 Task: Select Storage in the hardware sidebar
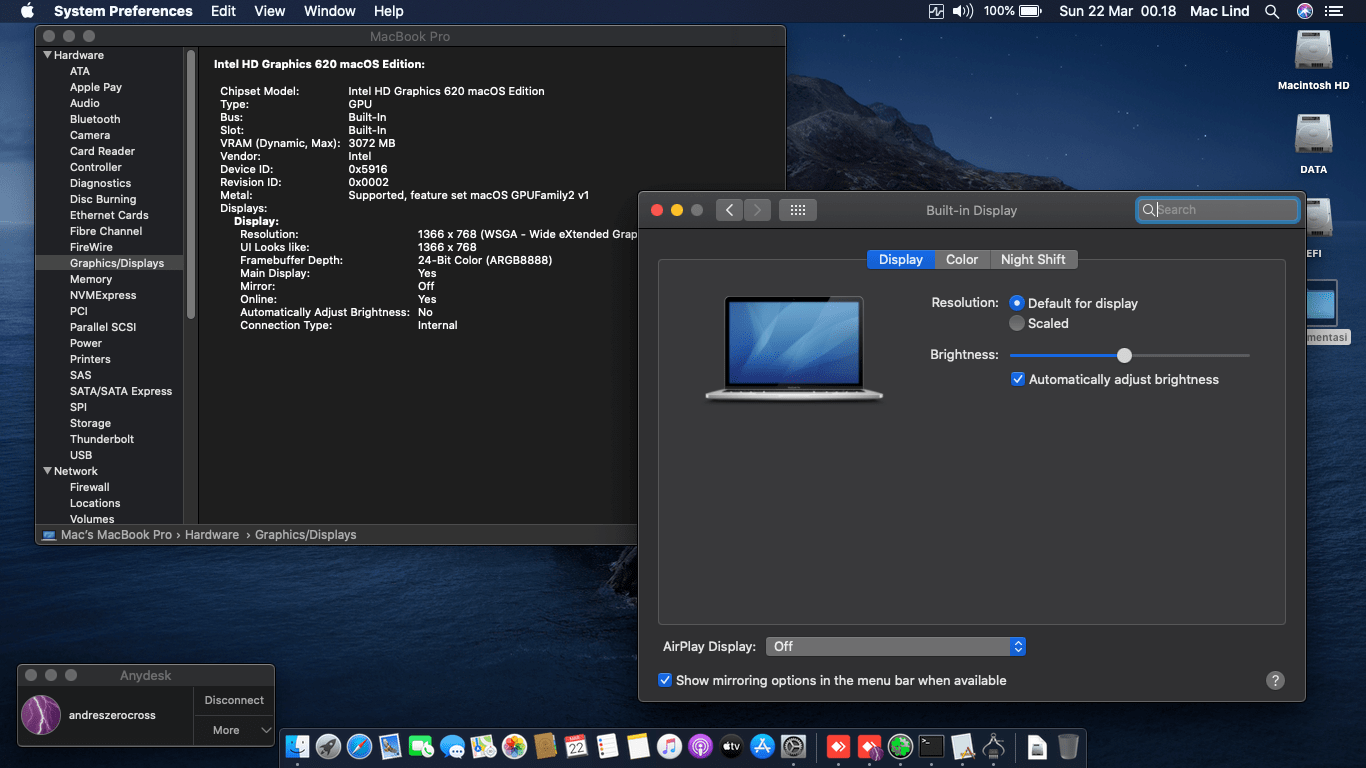pyautogui.click(x=90, y=423)
